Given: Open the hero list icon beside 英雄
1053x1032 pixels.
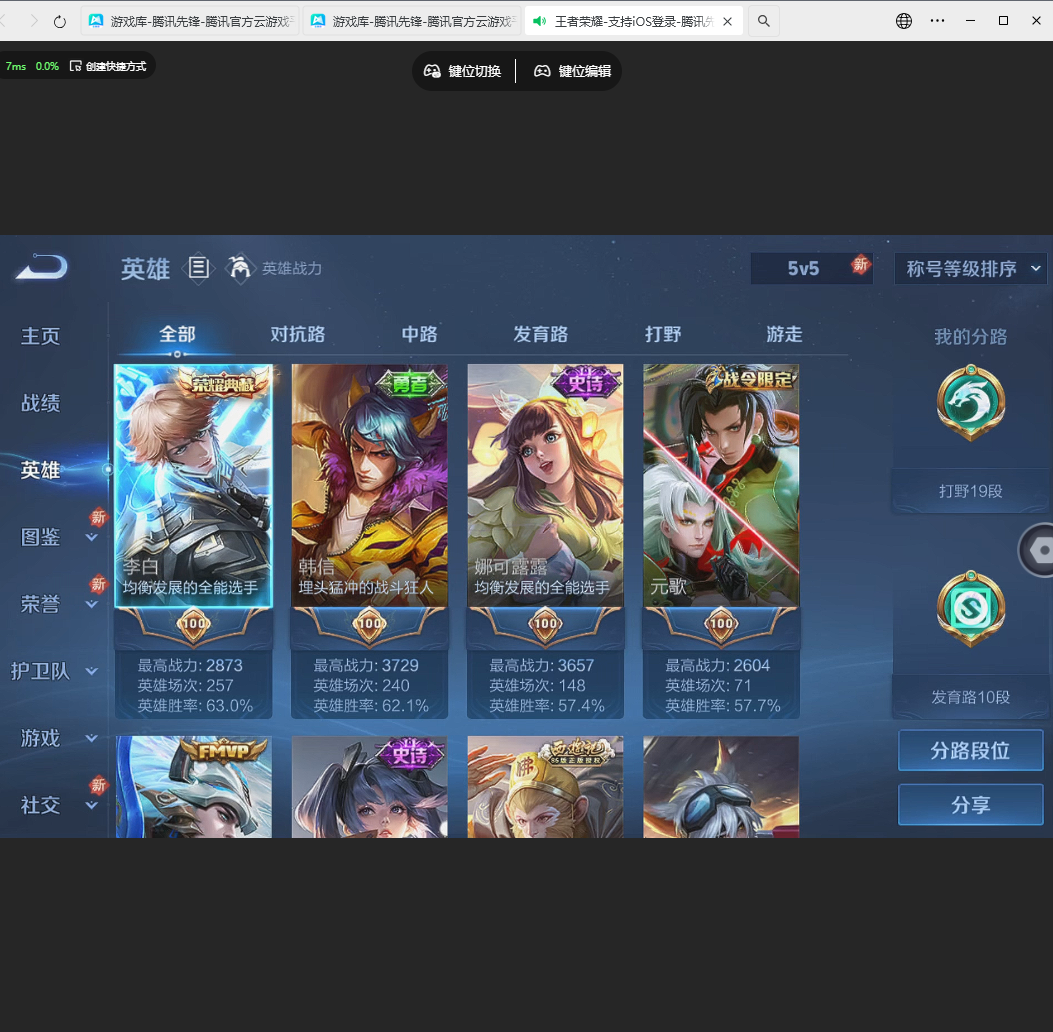Looking at the screenshot, I should point(199,268).
